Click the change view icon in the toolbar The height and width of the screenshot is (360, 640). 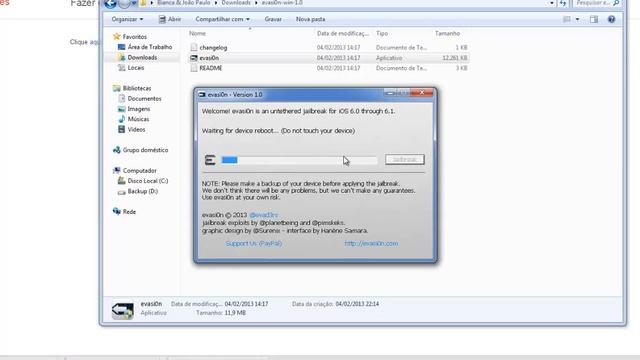pos(567,19)
